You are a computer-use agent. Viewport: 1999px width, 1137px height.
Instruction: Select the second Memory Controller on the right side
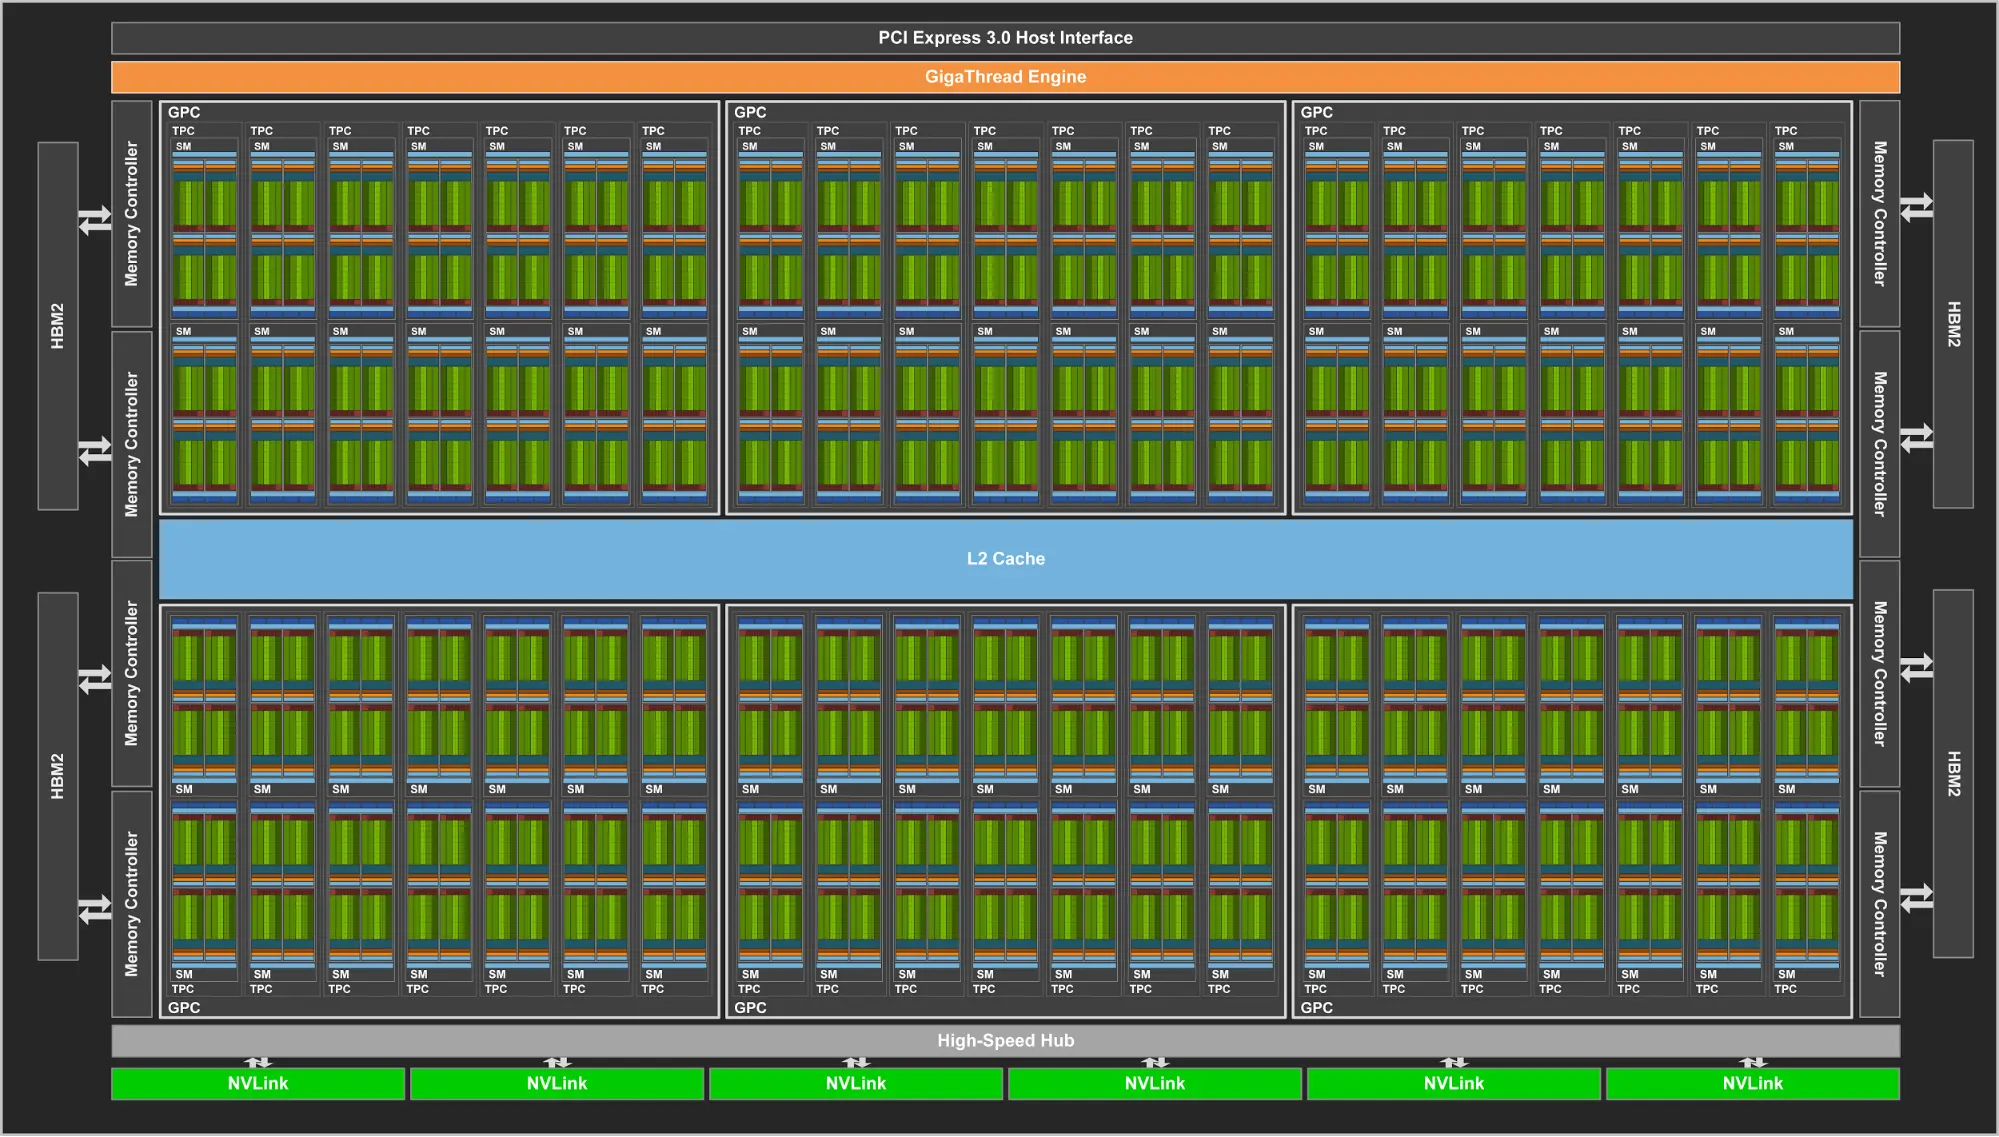click(x=1880, y=444)
